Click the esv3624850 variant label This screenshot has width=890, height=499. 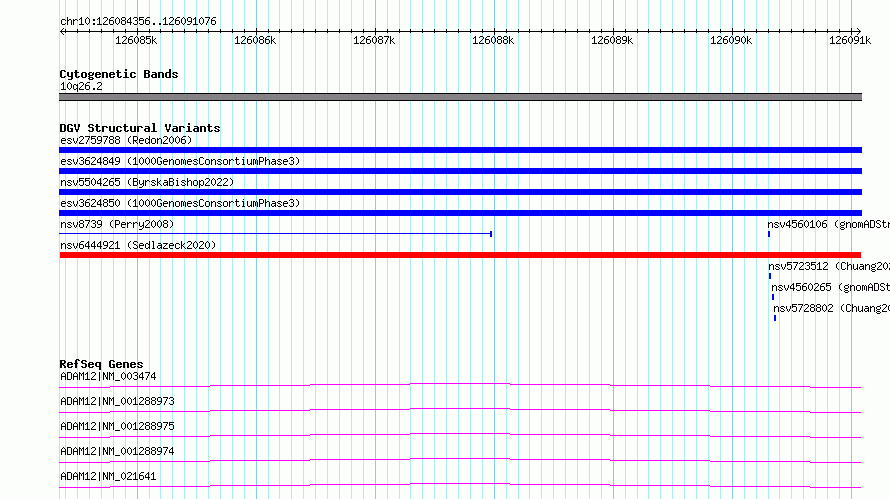coord(180,203)
